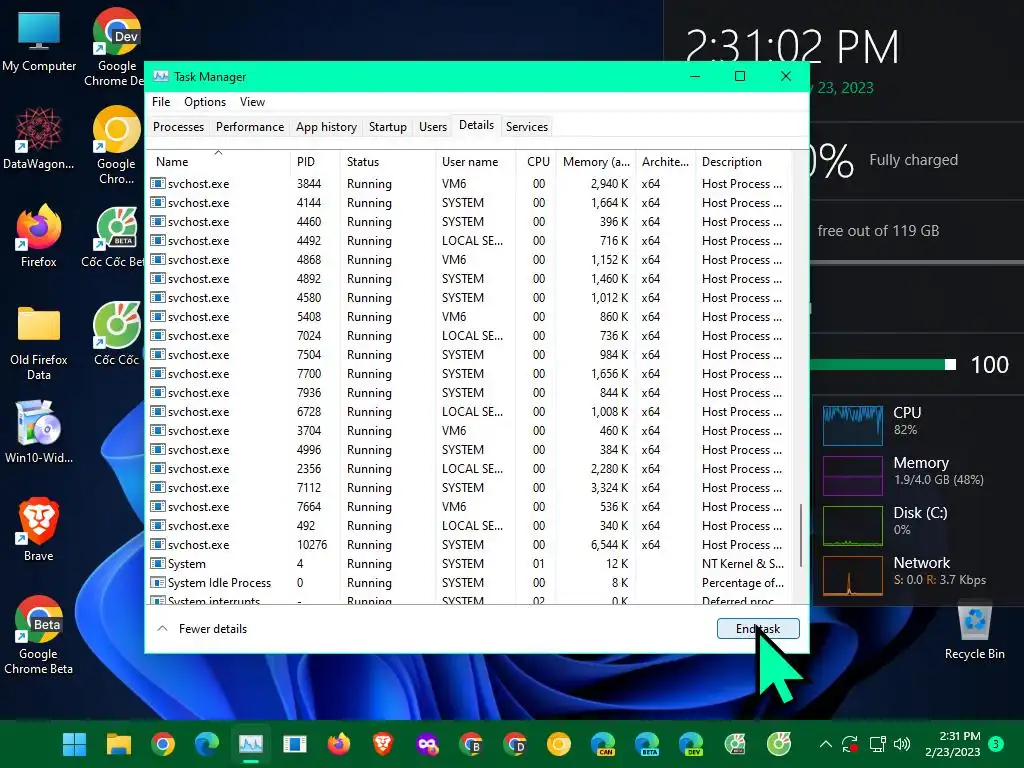The height and width of the screenshot is (768, 1024).
Task: Select the System process with PID 4
Action: pos(470,564)
